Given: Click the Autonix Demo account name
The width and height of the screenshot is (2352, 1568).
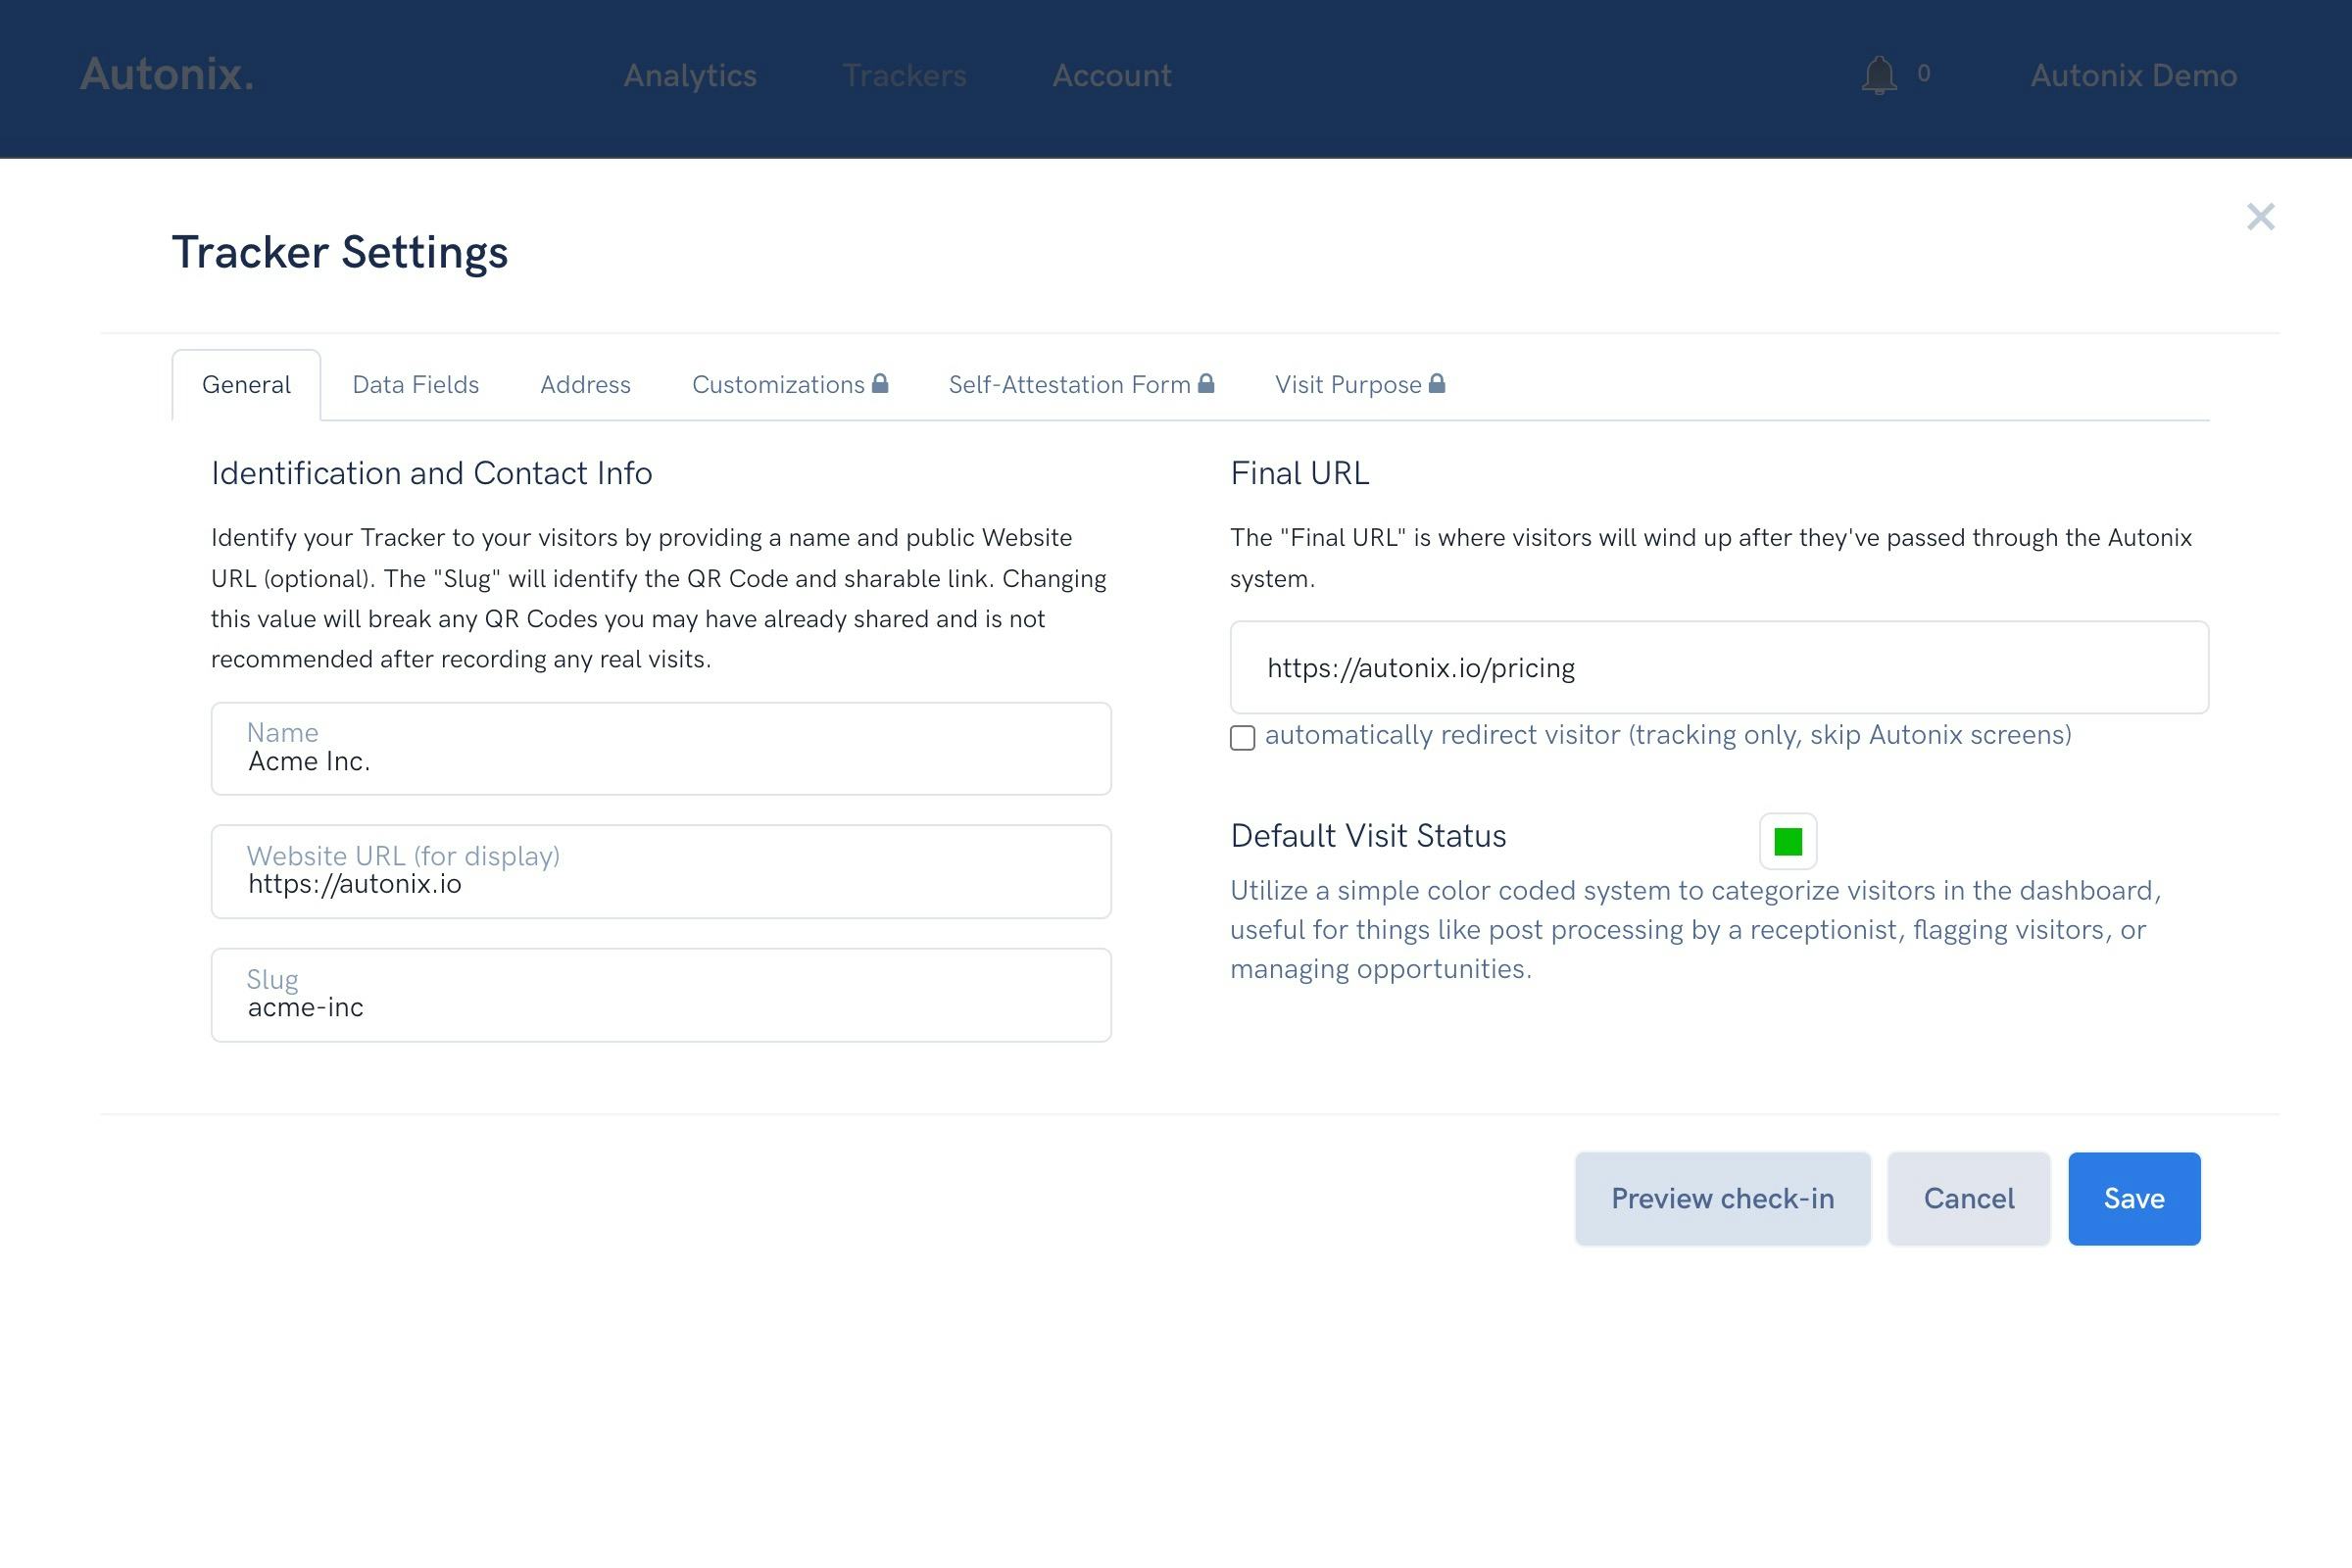Looking at the screenshot, I should pyautogui.click(x=2134, y=75).
